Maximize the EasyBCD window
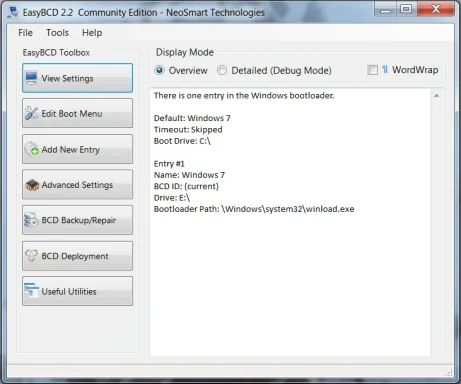Image resolution: width=461 pixels, height=384 pixels. (406, 9)
